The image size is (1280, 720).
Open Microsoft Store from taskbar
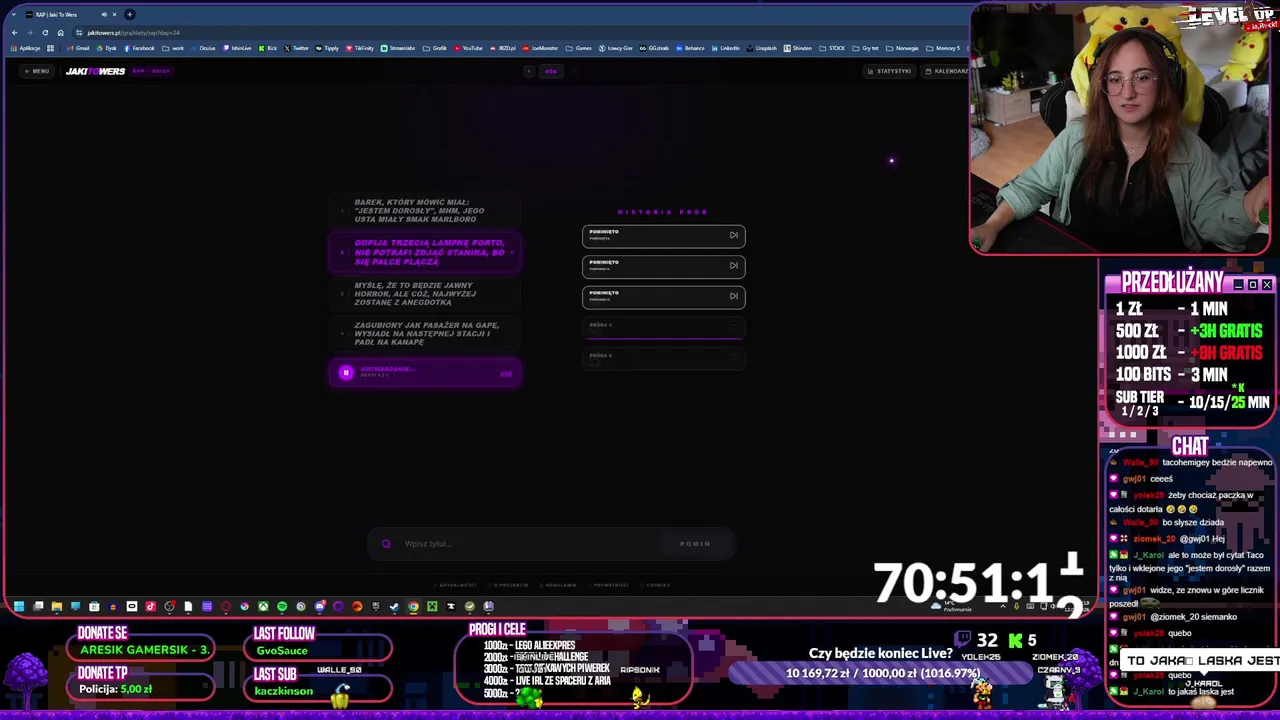click(x=94, y=606)
